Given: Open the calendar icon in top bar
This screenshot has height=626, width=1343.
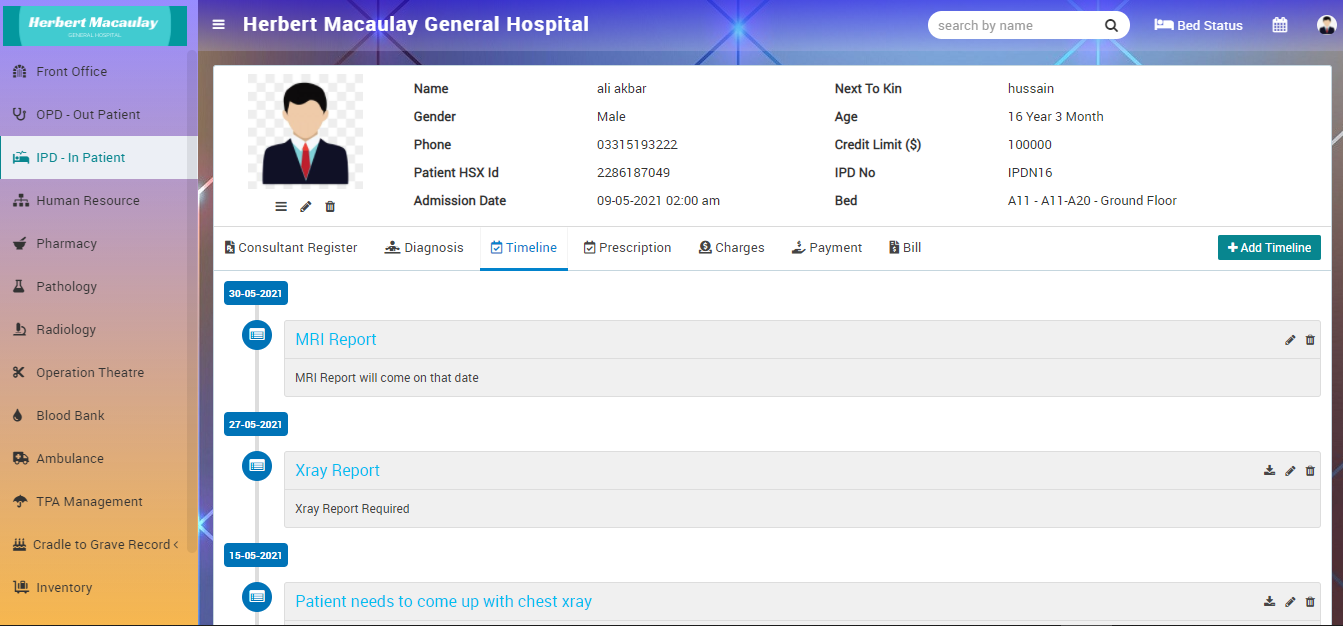Looking at the screenshot, I should coord(1279,25).
